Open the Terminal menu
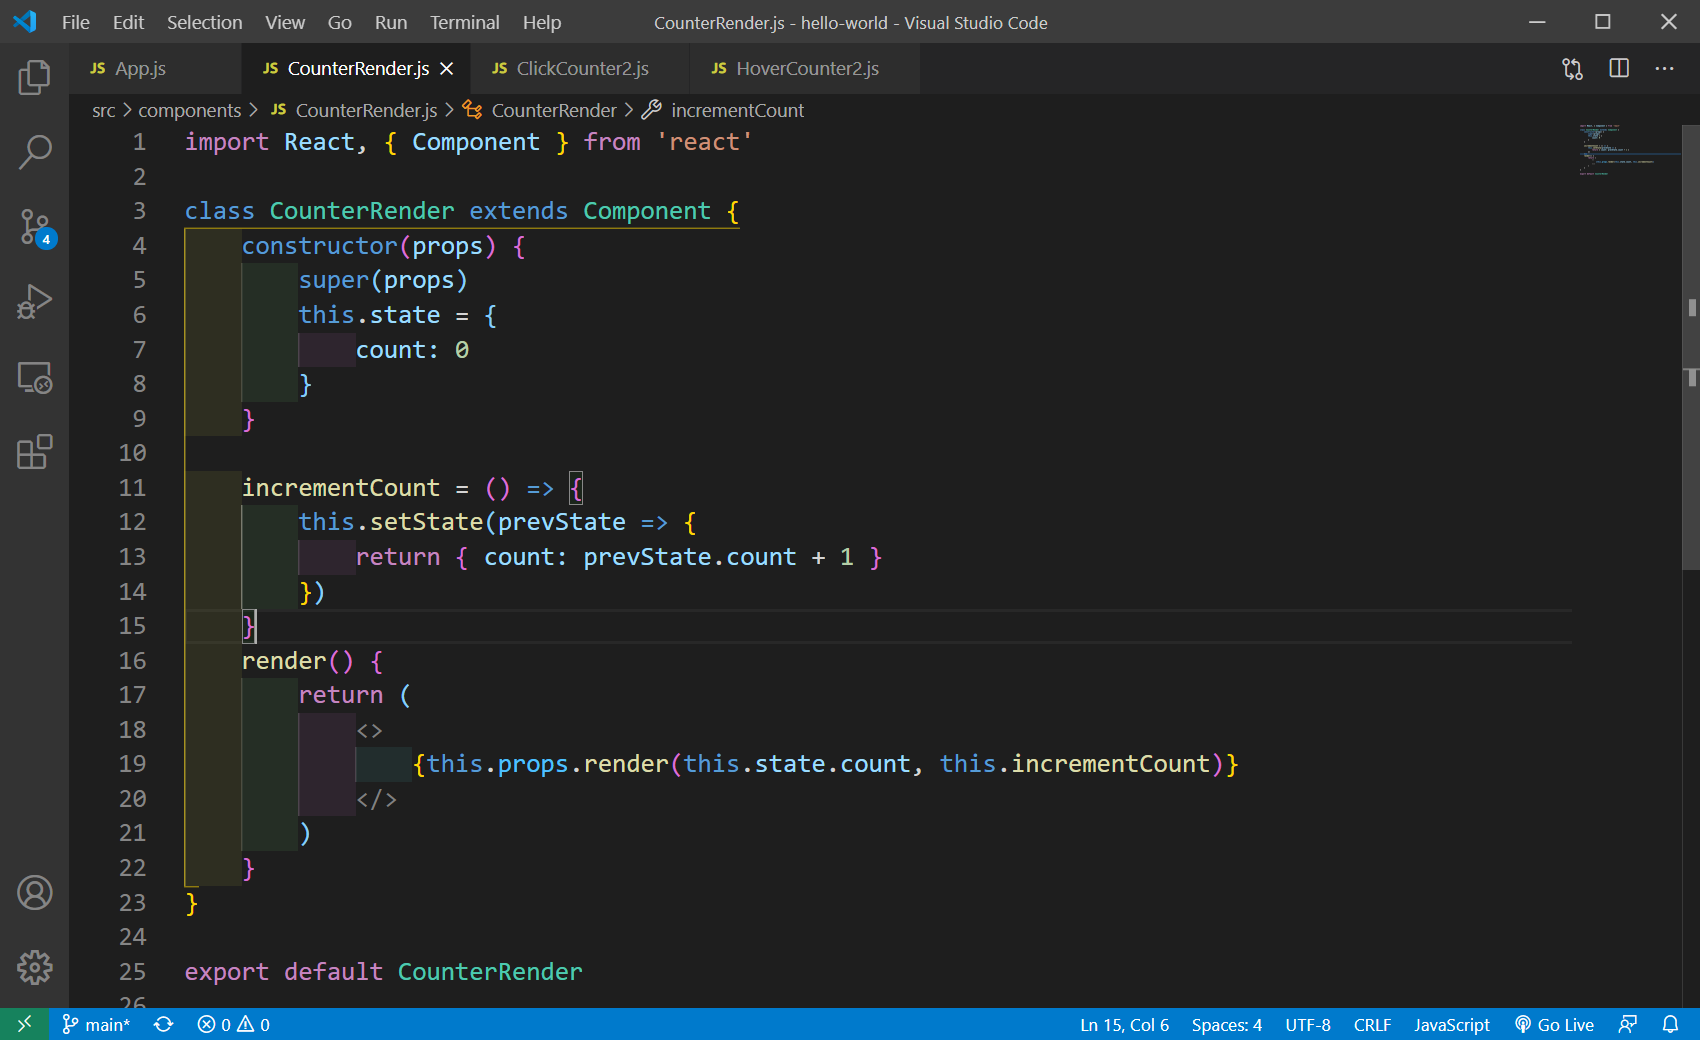This screenshot has height=1040, width=1700. pyautogui.click(x=465, y=22)
